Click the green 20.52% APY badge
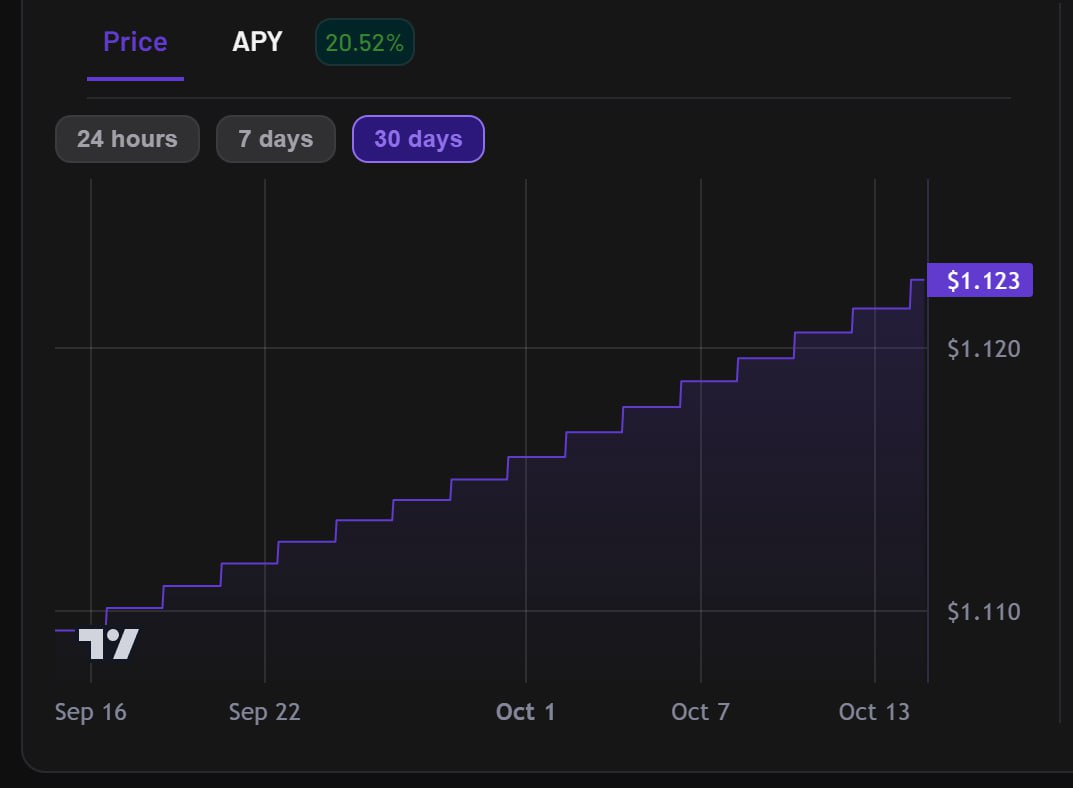 pyautogui.click(x=364, y=42)
